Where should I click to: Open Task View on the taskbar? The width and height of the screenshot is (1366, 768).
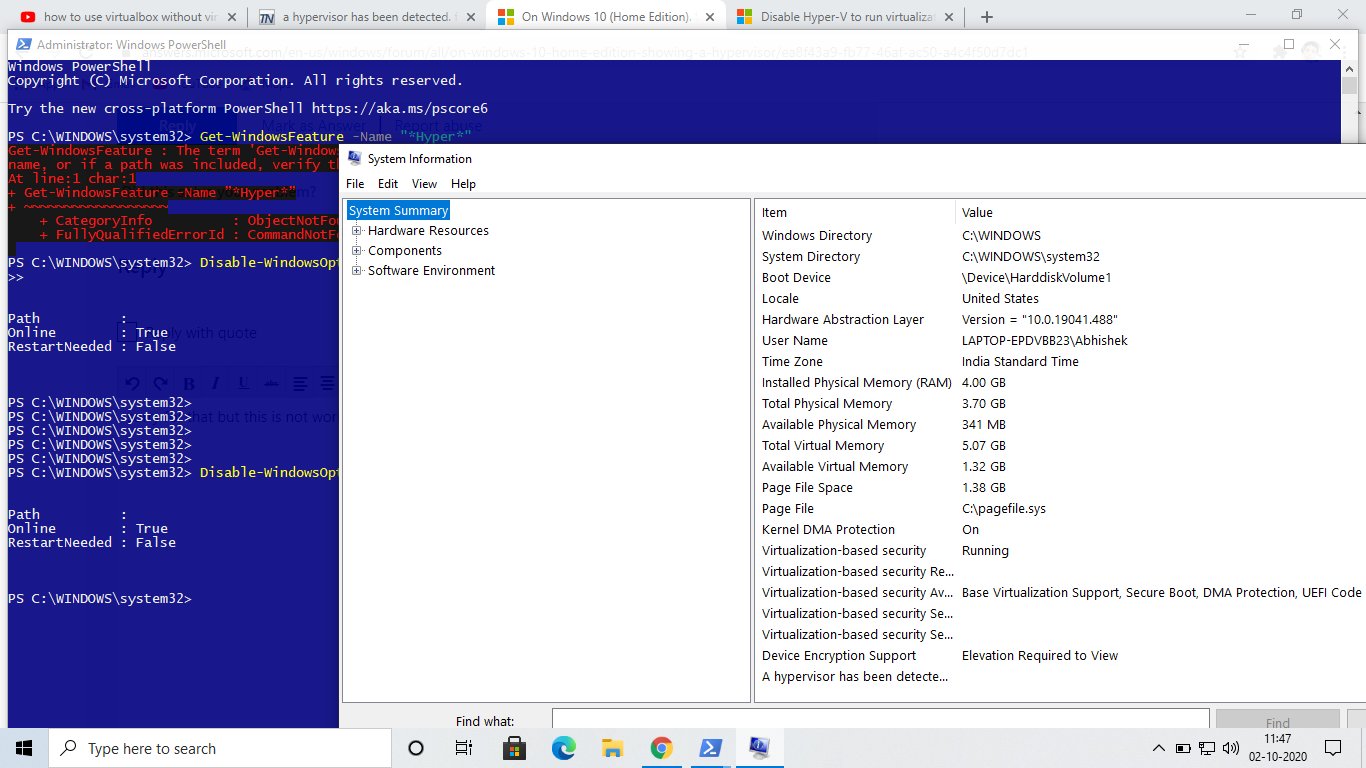[463, 748]
